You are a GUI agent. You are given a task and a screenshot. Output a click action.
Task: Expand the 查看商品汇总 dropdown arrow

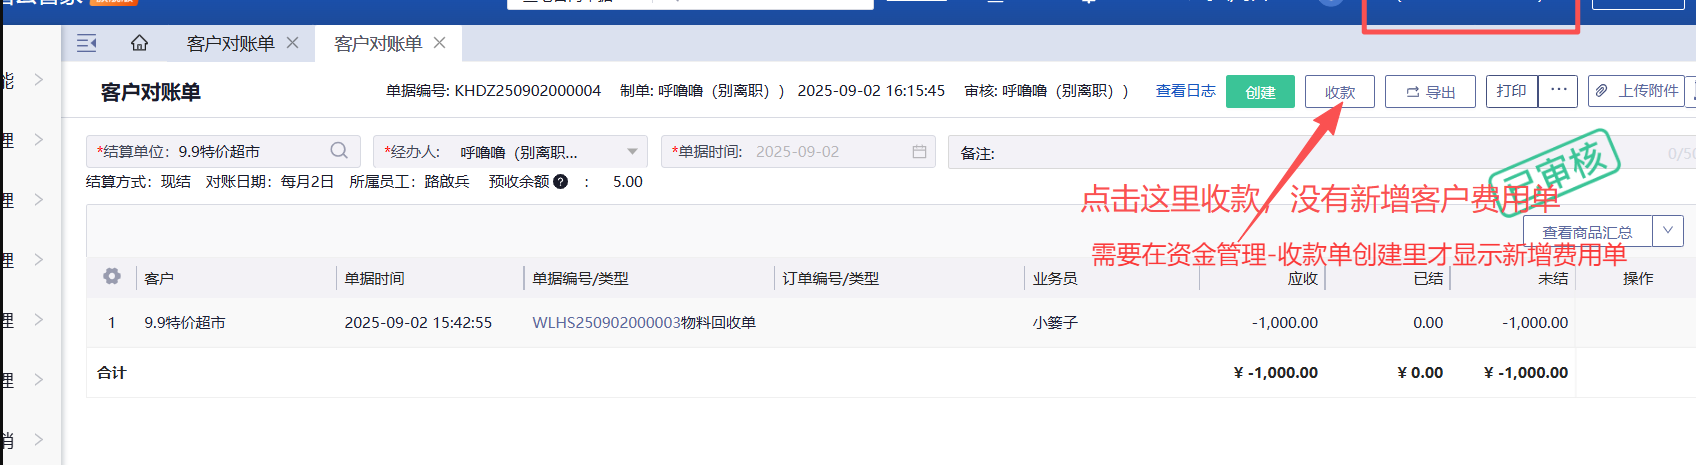coord(1668,231)
